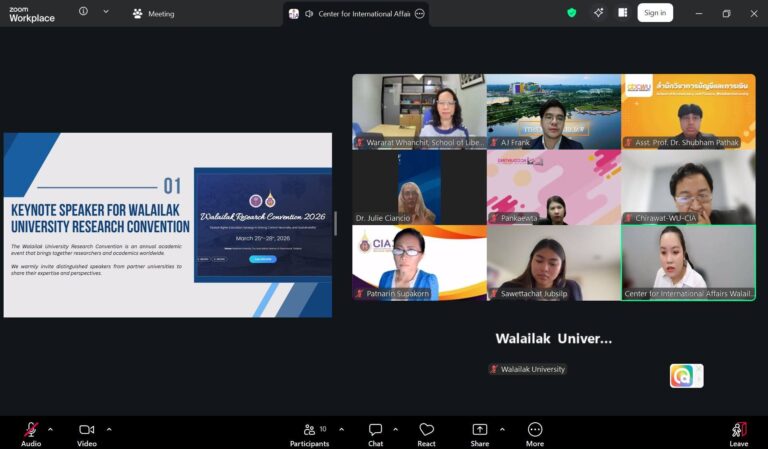Expand chat options caret
Viewport: 768px width, 449px height.
pyautogui.click(x=395, y=429)
